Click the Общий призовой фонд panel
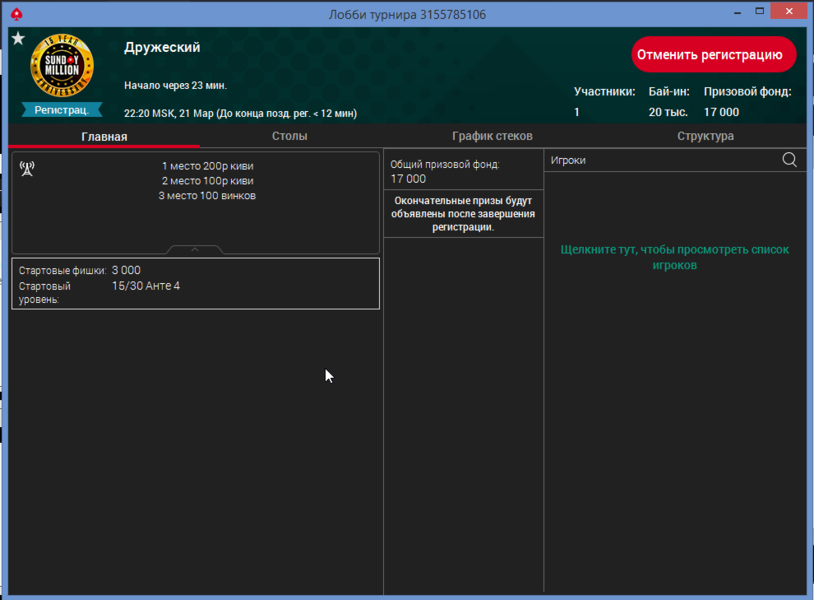The width and height of the screenshot is (814, 600). 463,171
